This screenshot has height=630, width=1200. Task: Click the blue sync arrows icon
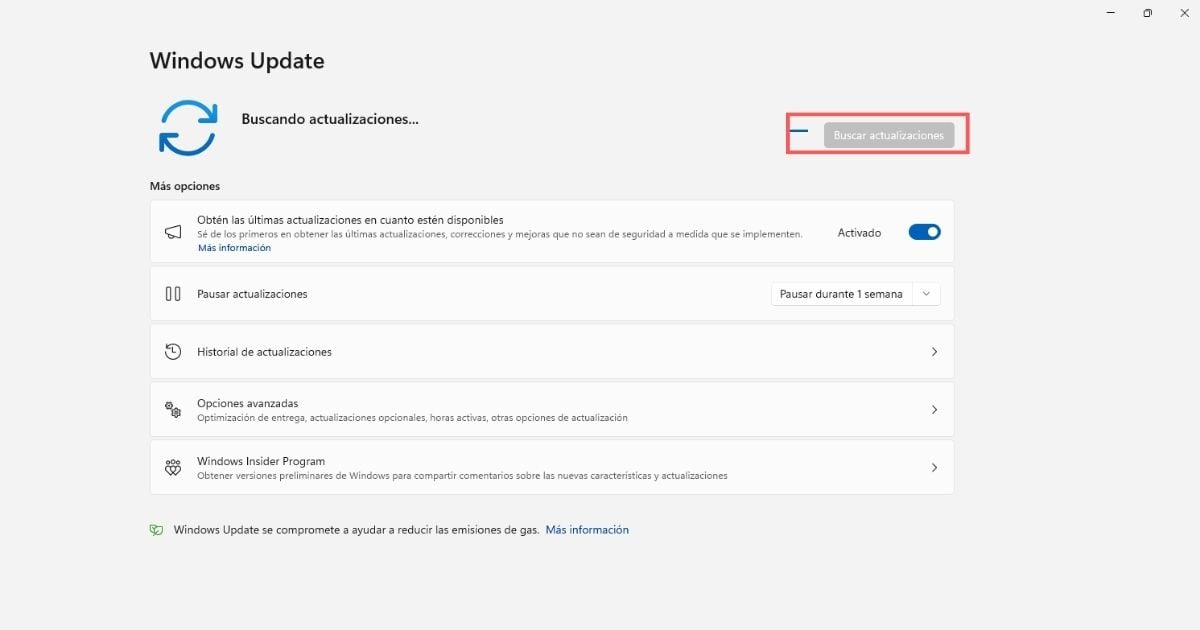coord(188,127)
